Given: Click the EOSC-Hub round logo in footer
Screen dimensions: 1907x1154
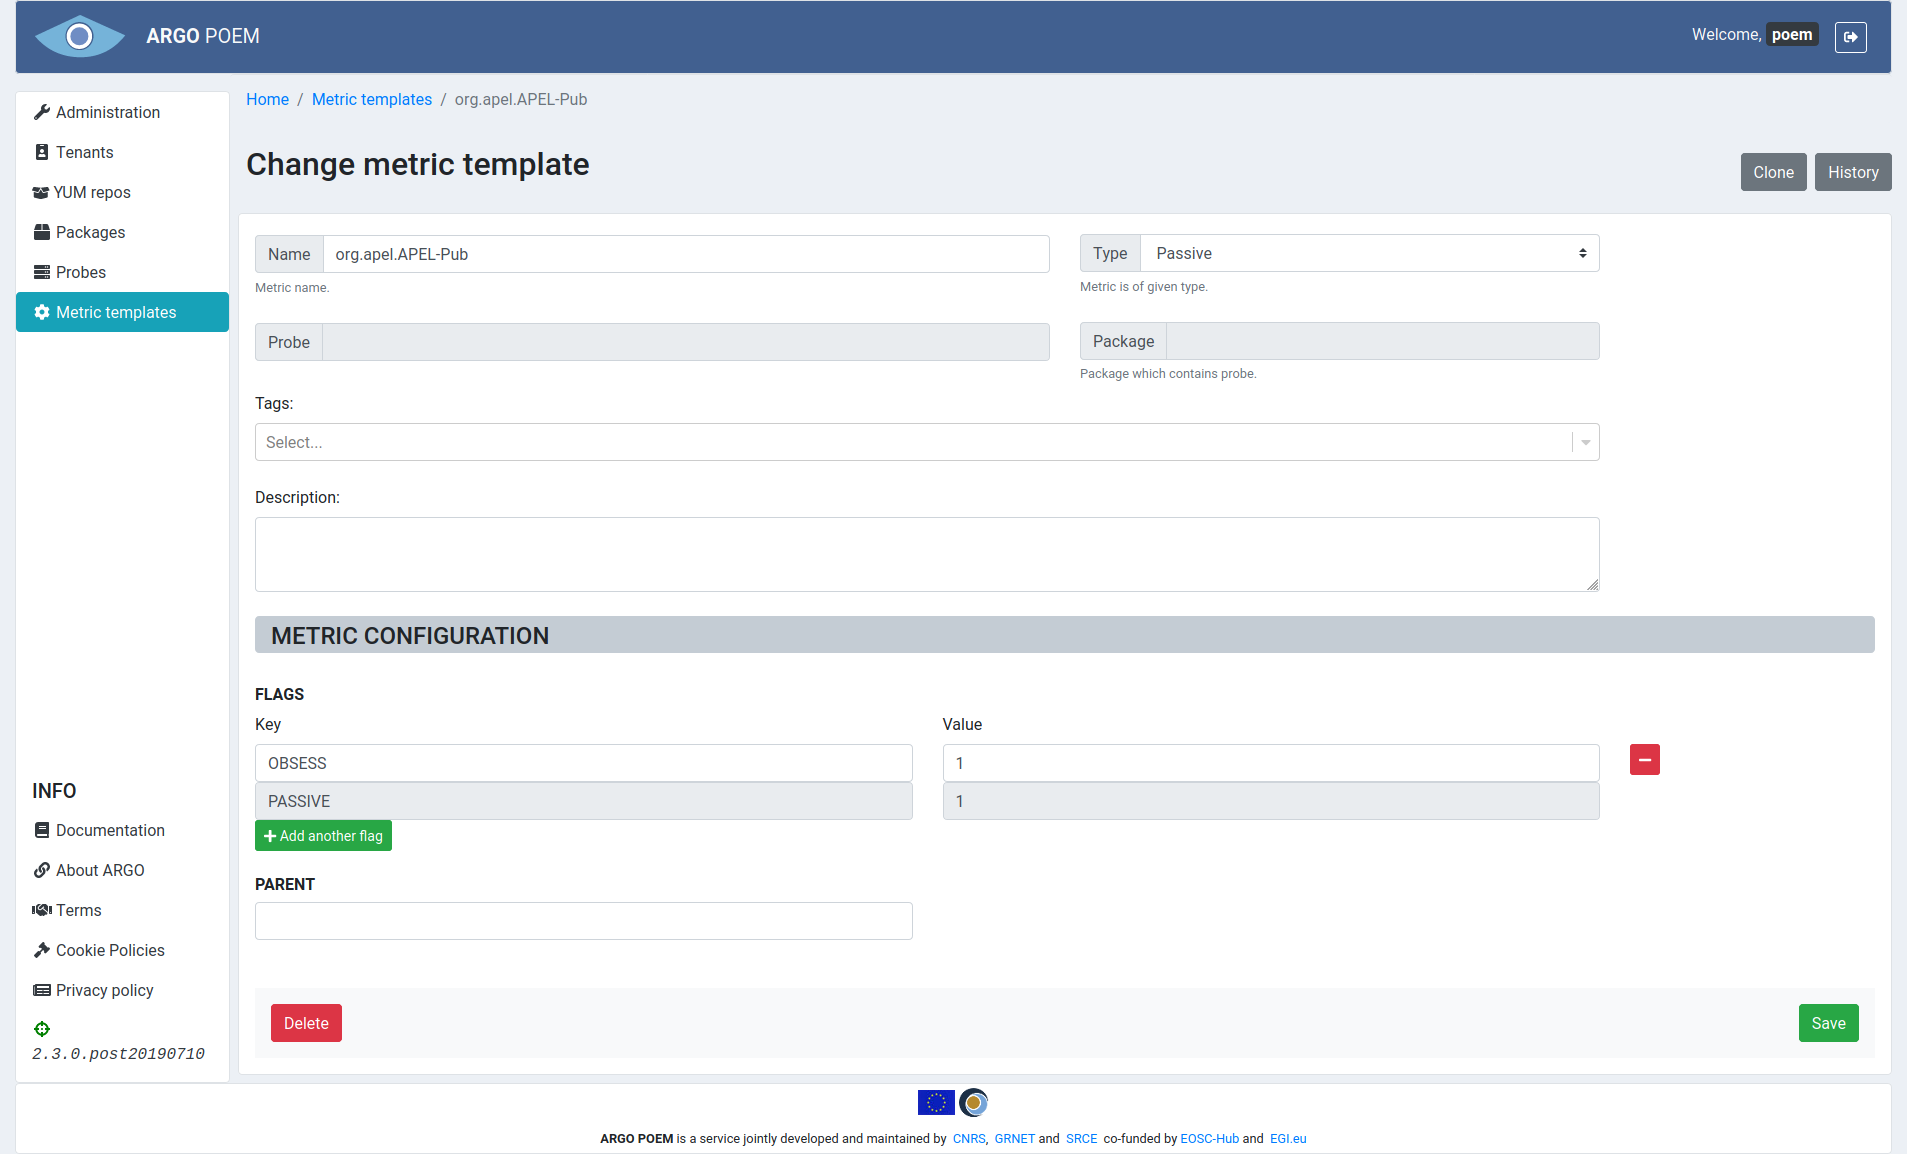Looking at the screenshot, I should pos(974,1102).
